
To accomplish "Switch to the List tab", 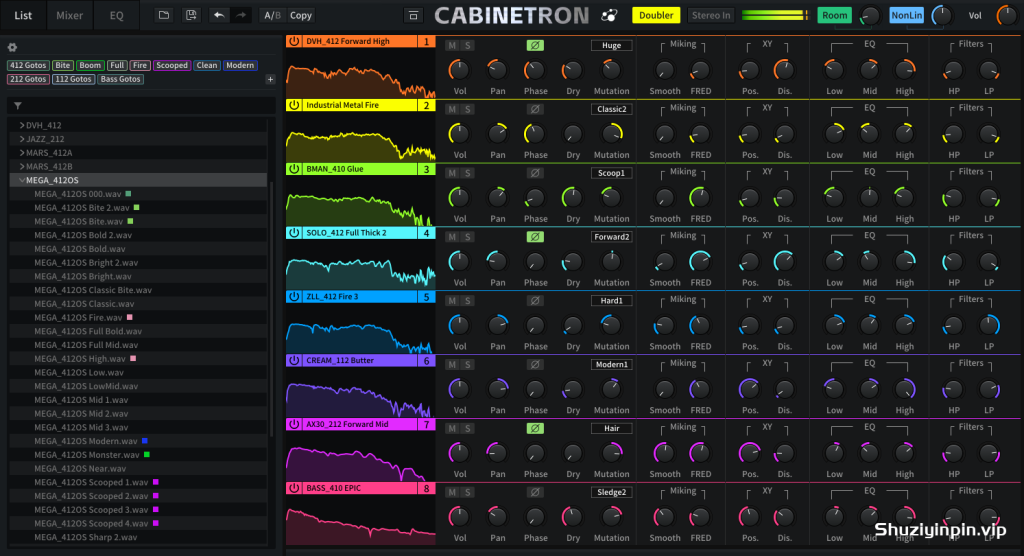I will (x=23, y=15).
